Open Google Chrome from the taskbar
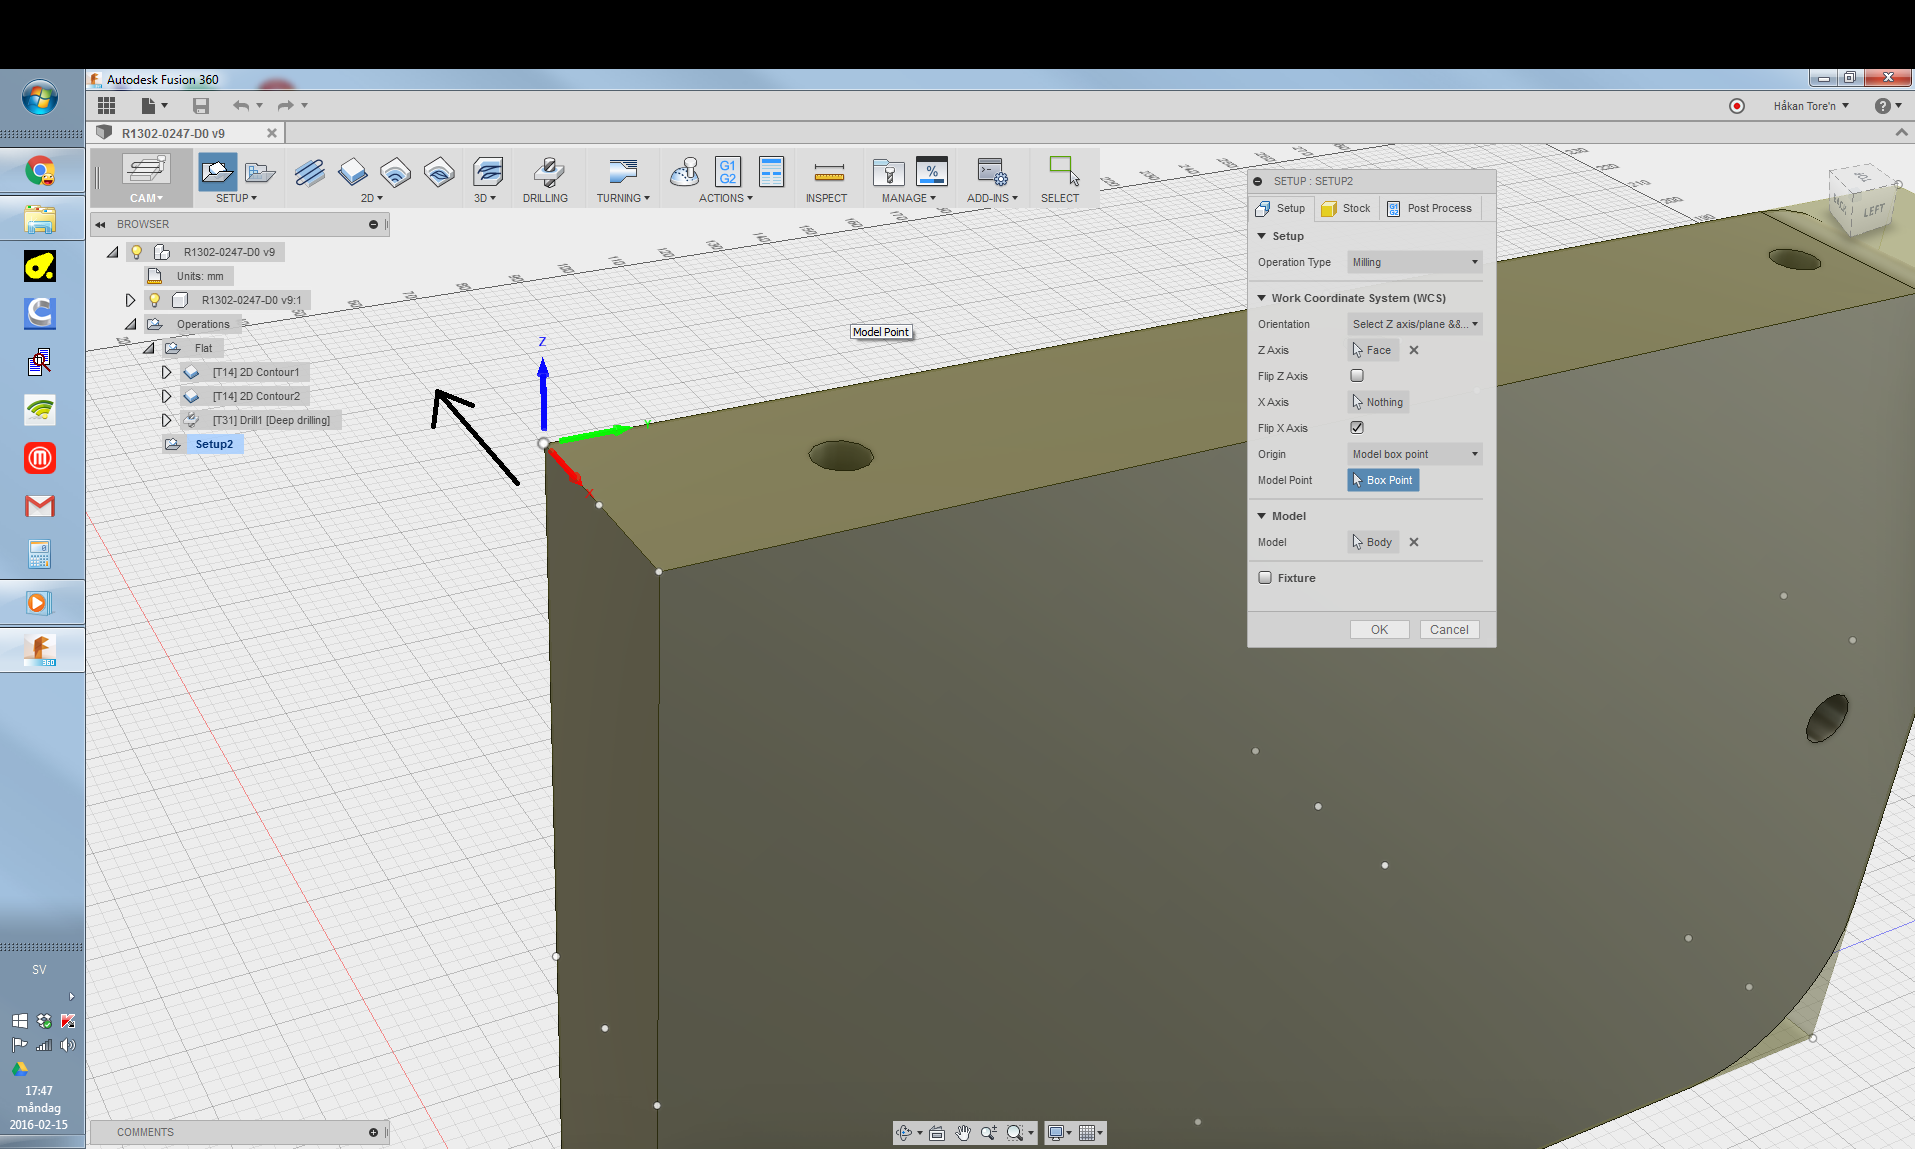 (40, 171)
